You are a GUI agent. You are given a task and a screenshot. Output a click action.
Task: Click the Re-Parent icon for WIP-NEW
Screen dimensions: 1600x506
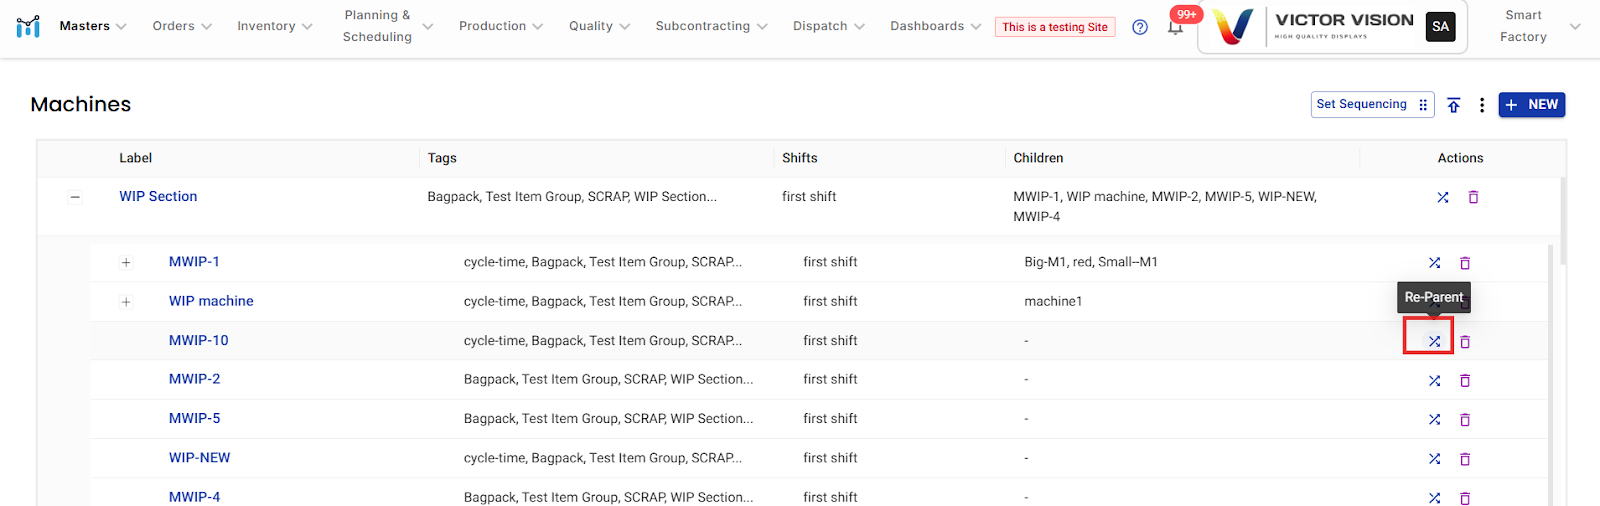(x=1434, y=459)
